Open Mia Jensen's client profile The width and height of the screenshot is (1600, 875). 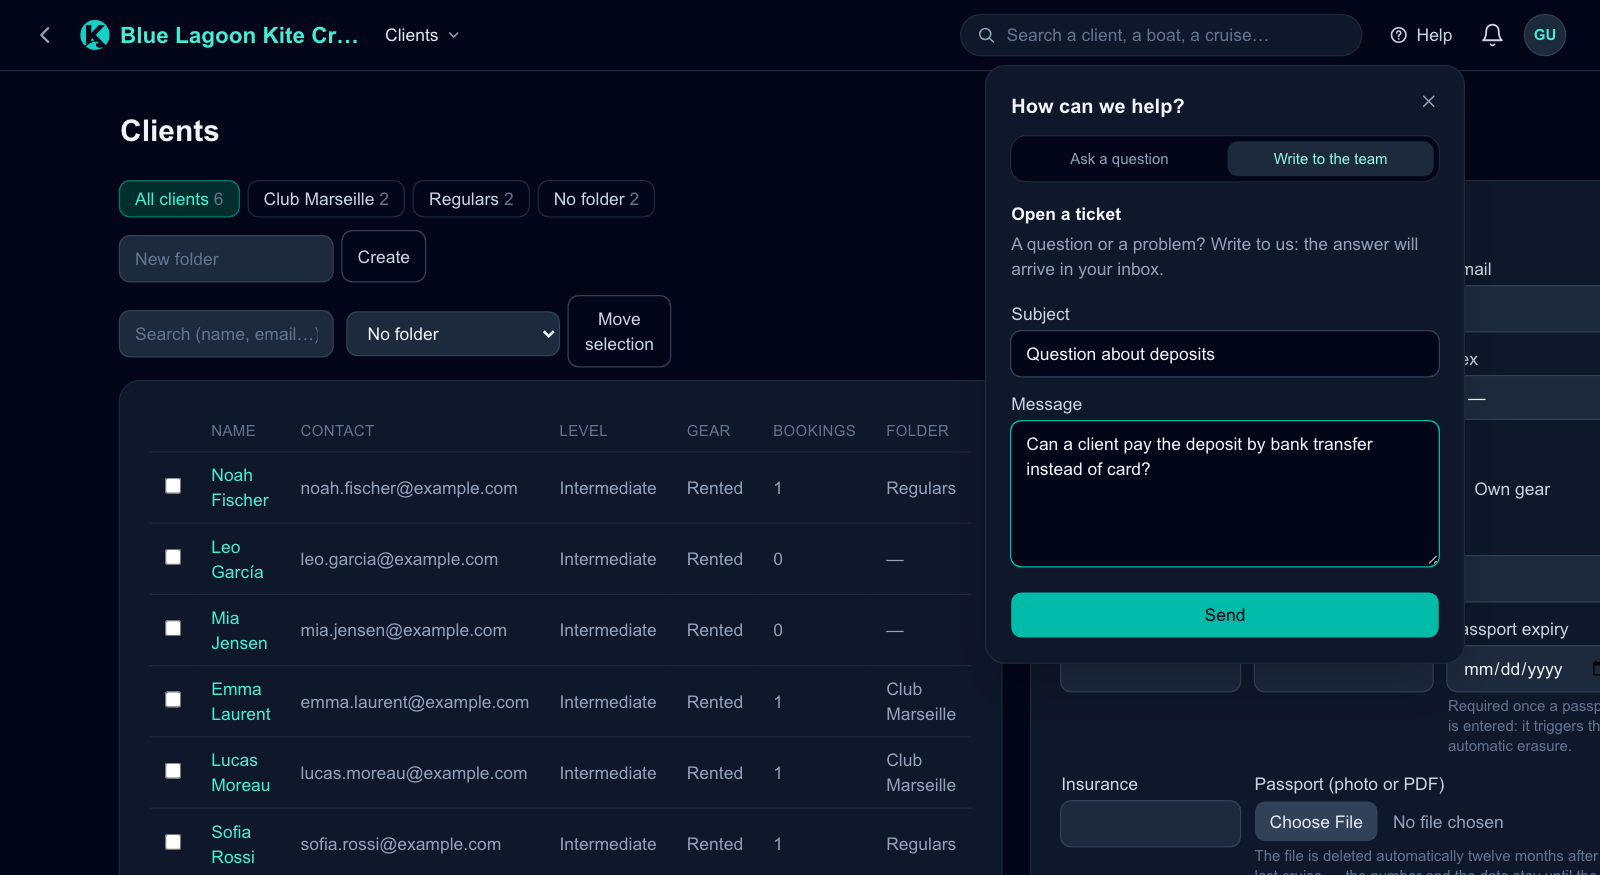(239, 630)
